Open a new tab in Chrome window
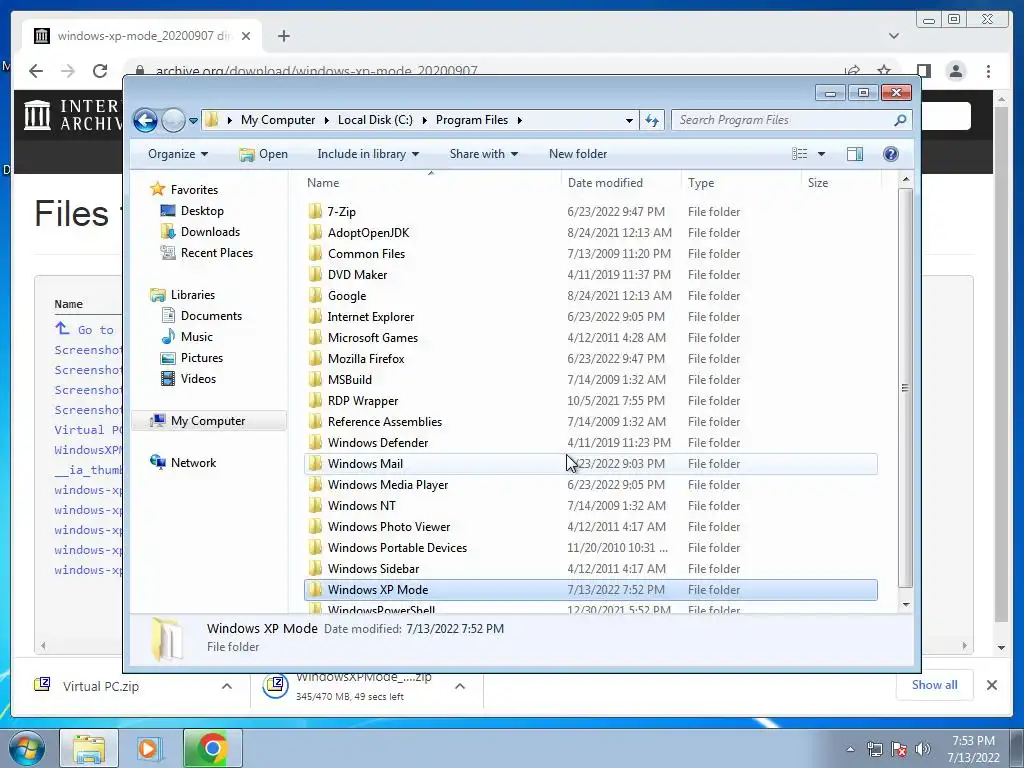Image resolution: width=1024 pixels, height=768 pixels. pos(283,36)
